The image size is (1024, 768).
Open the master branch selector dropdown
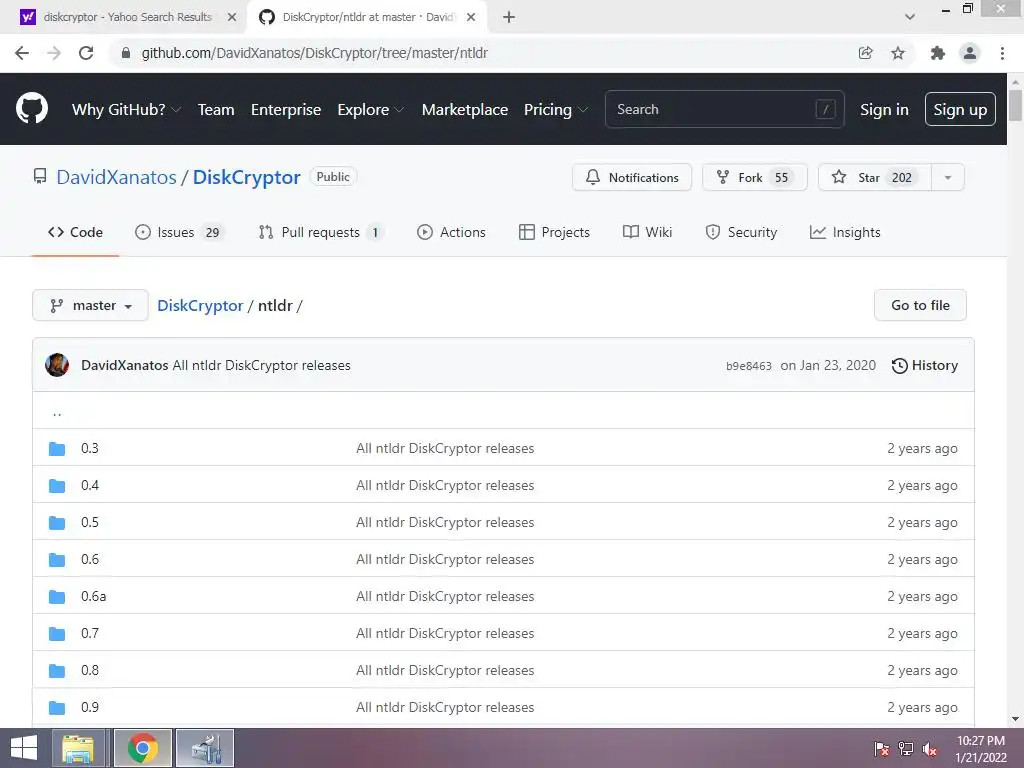(90, 305)
